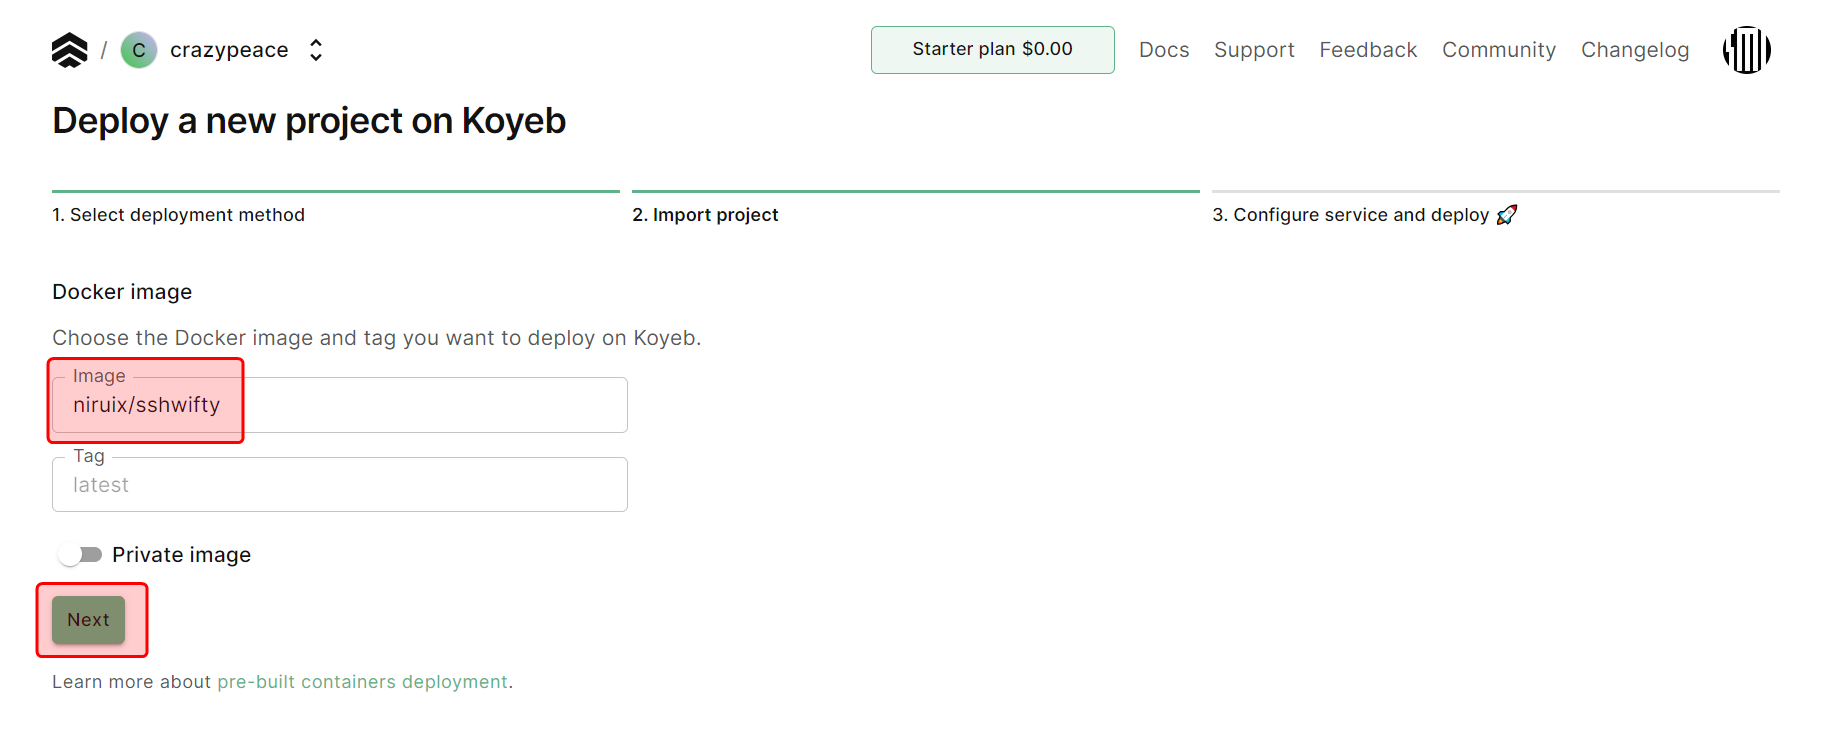Open the organization switcher chevrons
The width and height of the screenshot is (1823, 736).
tap(316, 50)
